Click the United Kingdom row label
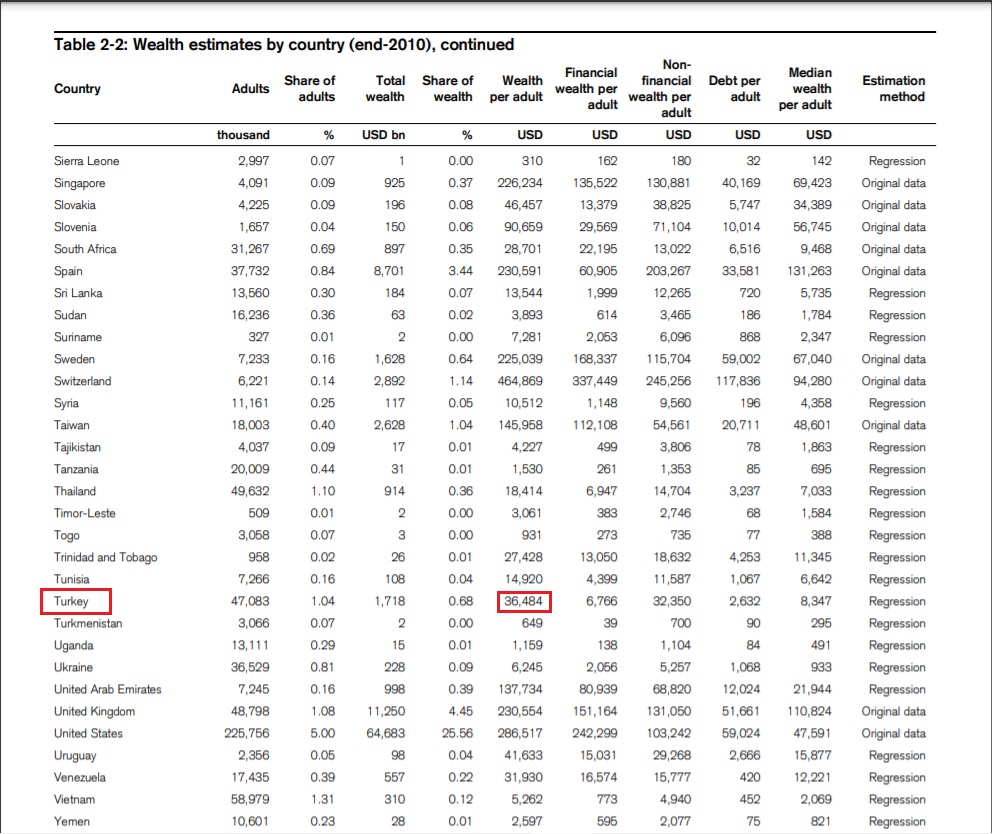Screen dimensions: 992x834 (94, 711)
